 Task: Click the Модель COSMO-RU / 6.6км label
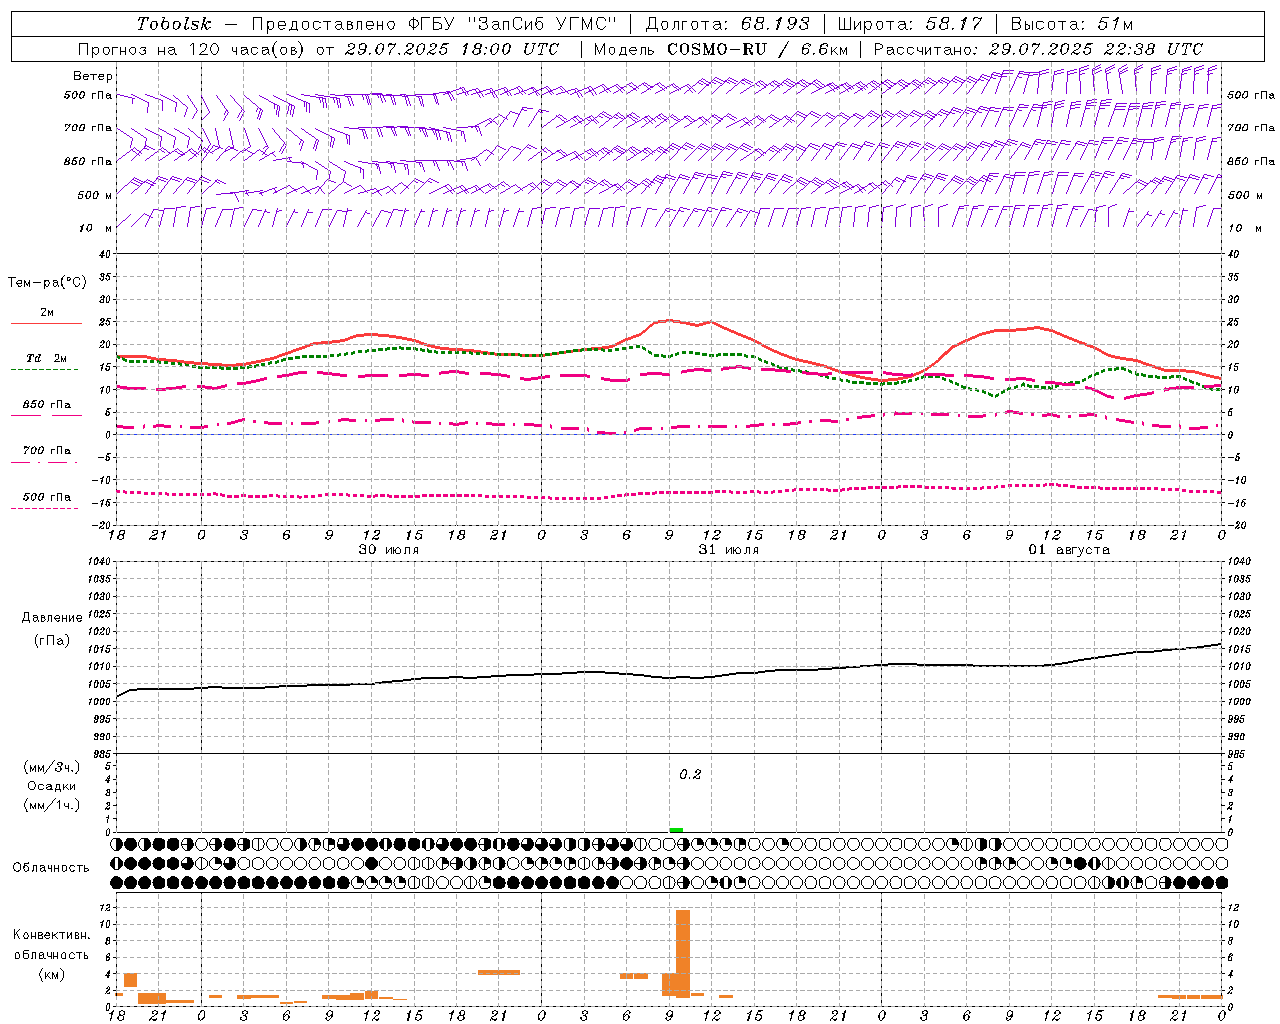720,49
